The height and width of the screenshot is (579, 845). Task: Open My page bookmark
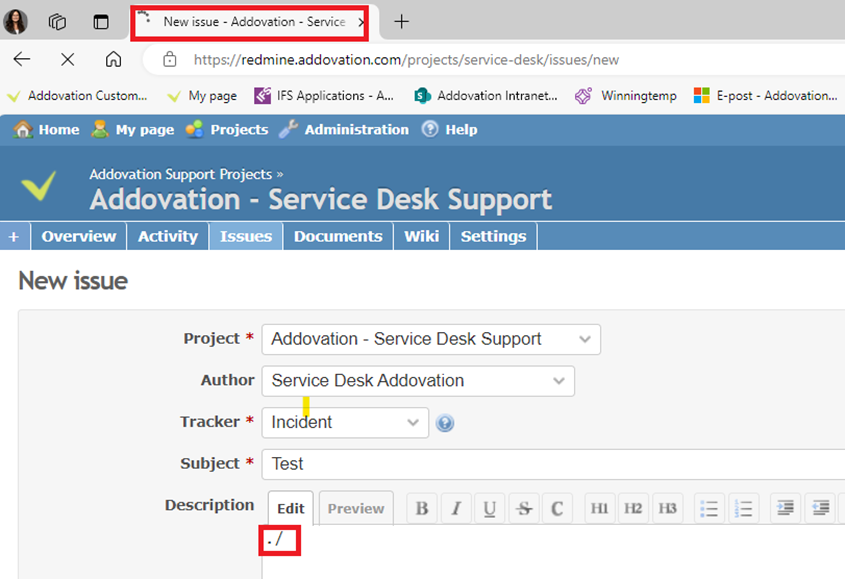tap(202, 96)
